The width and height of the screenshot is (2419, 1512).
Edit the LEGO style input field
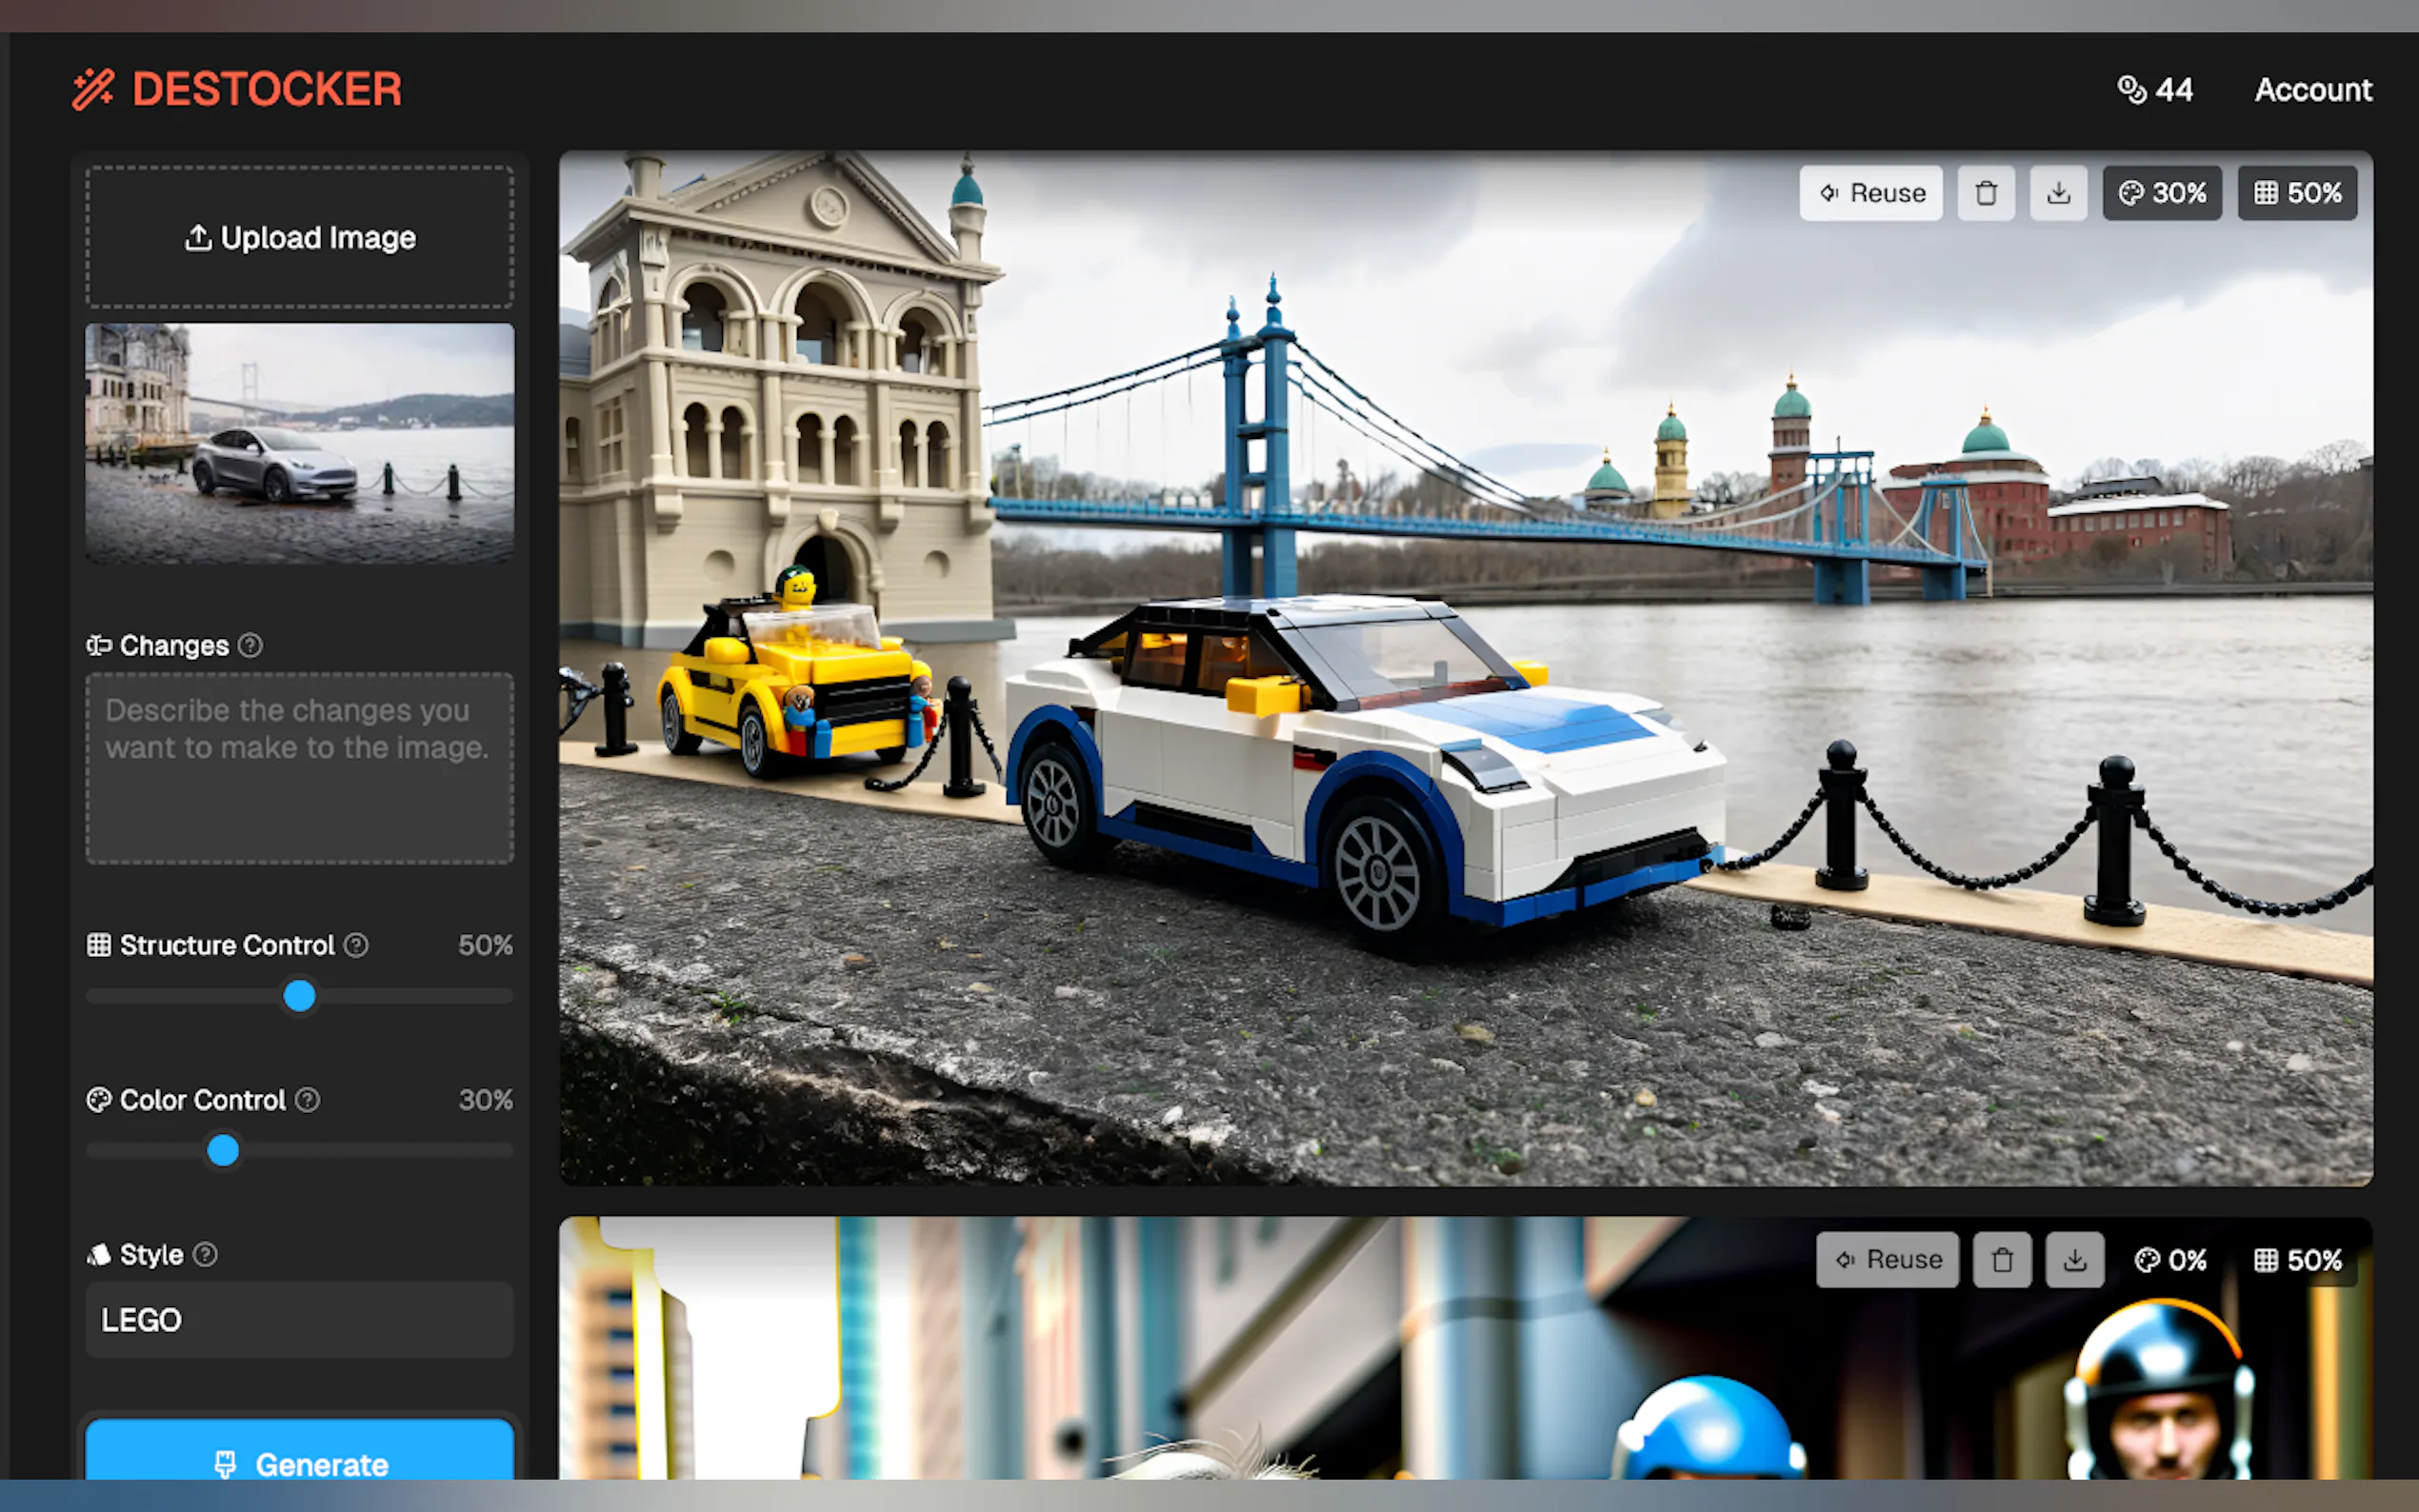[x=299, y=1320]
